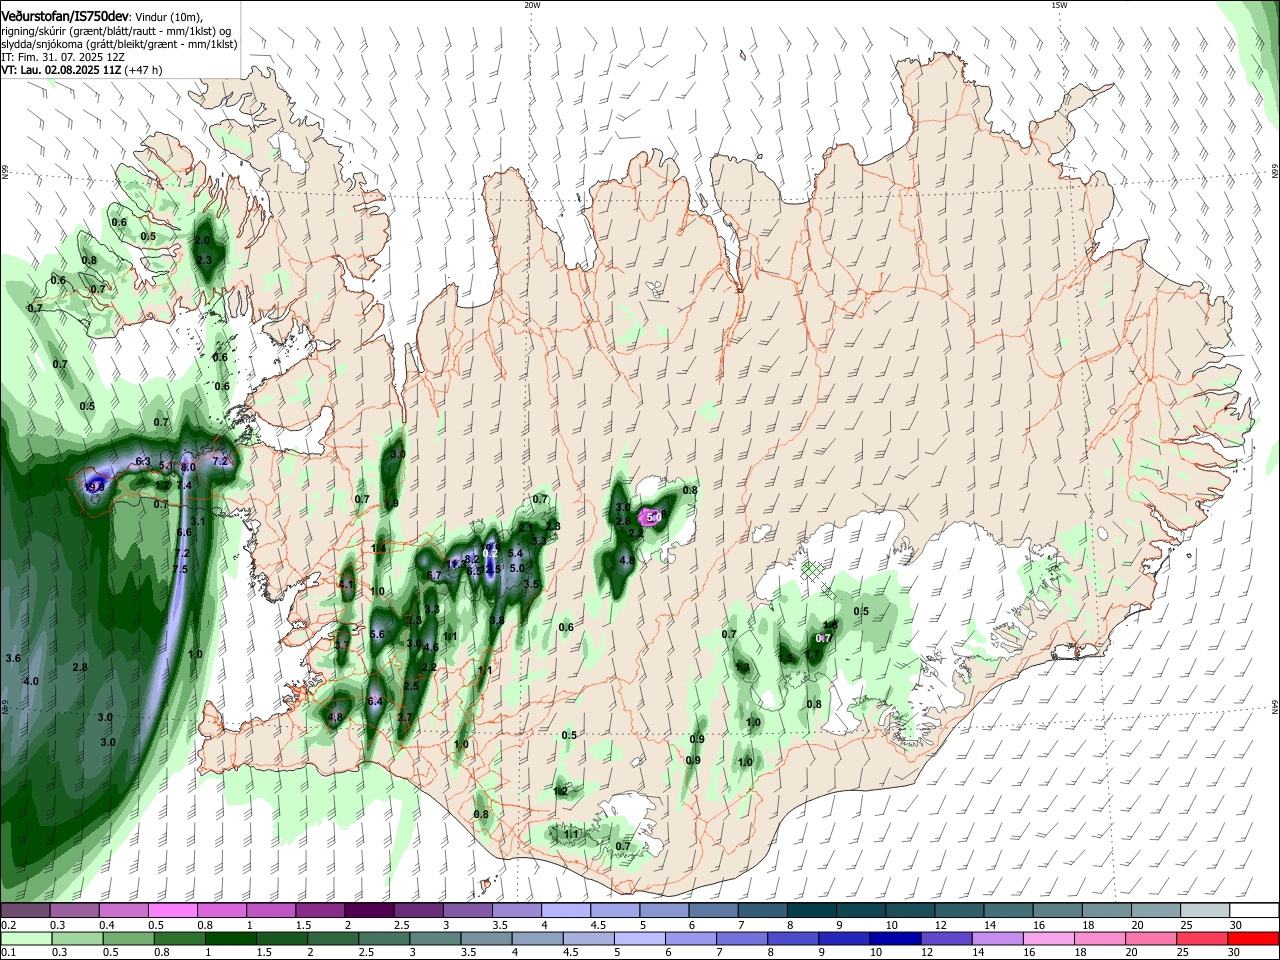The width and height of the screenshot is (1280, 960).
Task: Click the dark navy-blue rain swatch between 10 and 12
Action: (x=893, y=938)
